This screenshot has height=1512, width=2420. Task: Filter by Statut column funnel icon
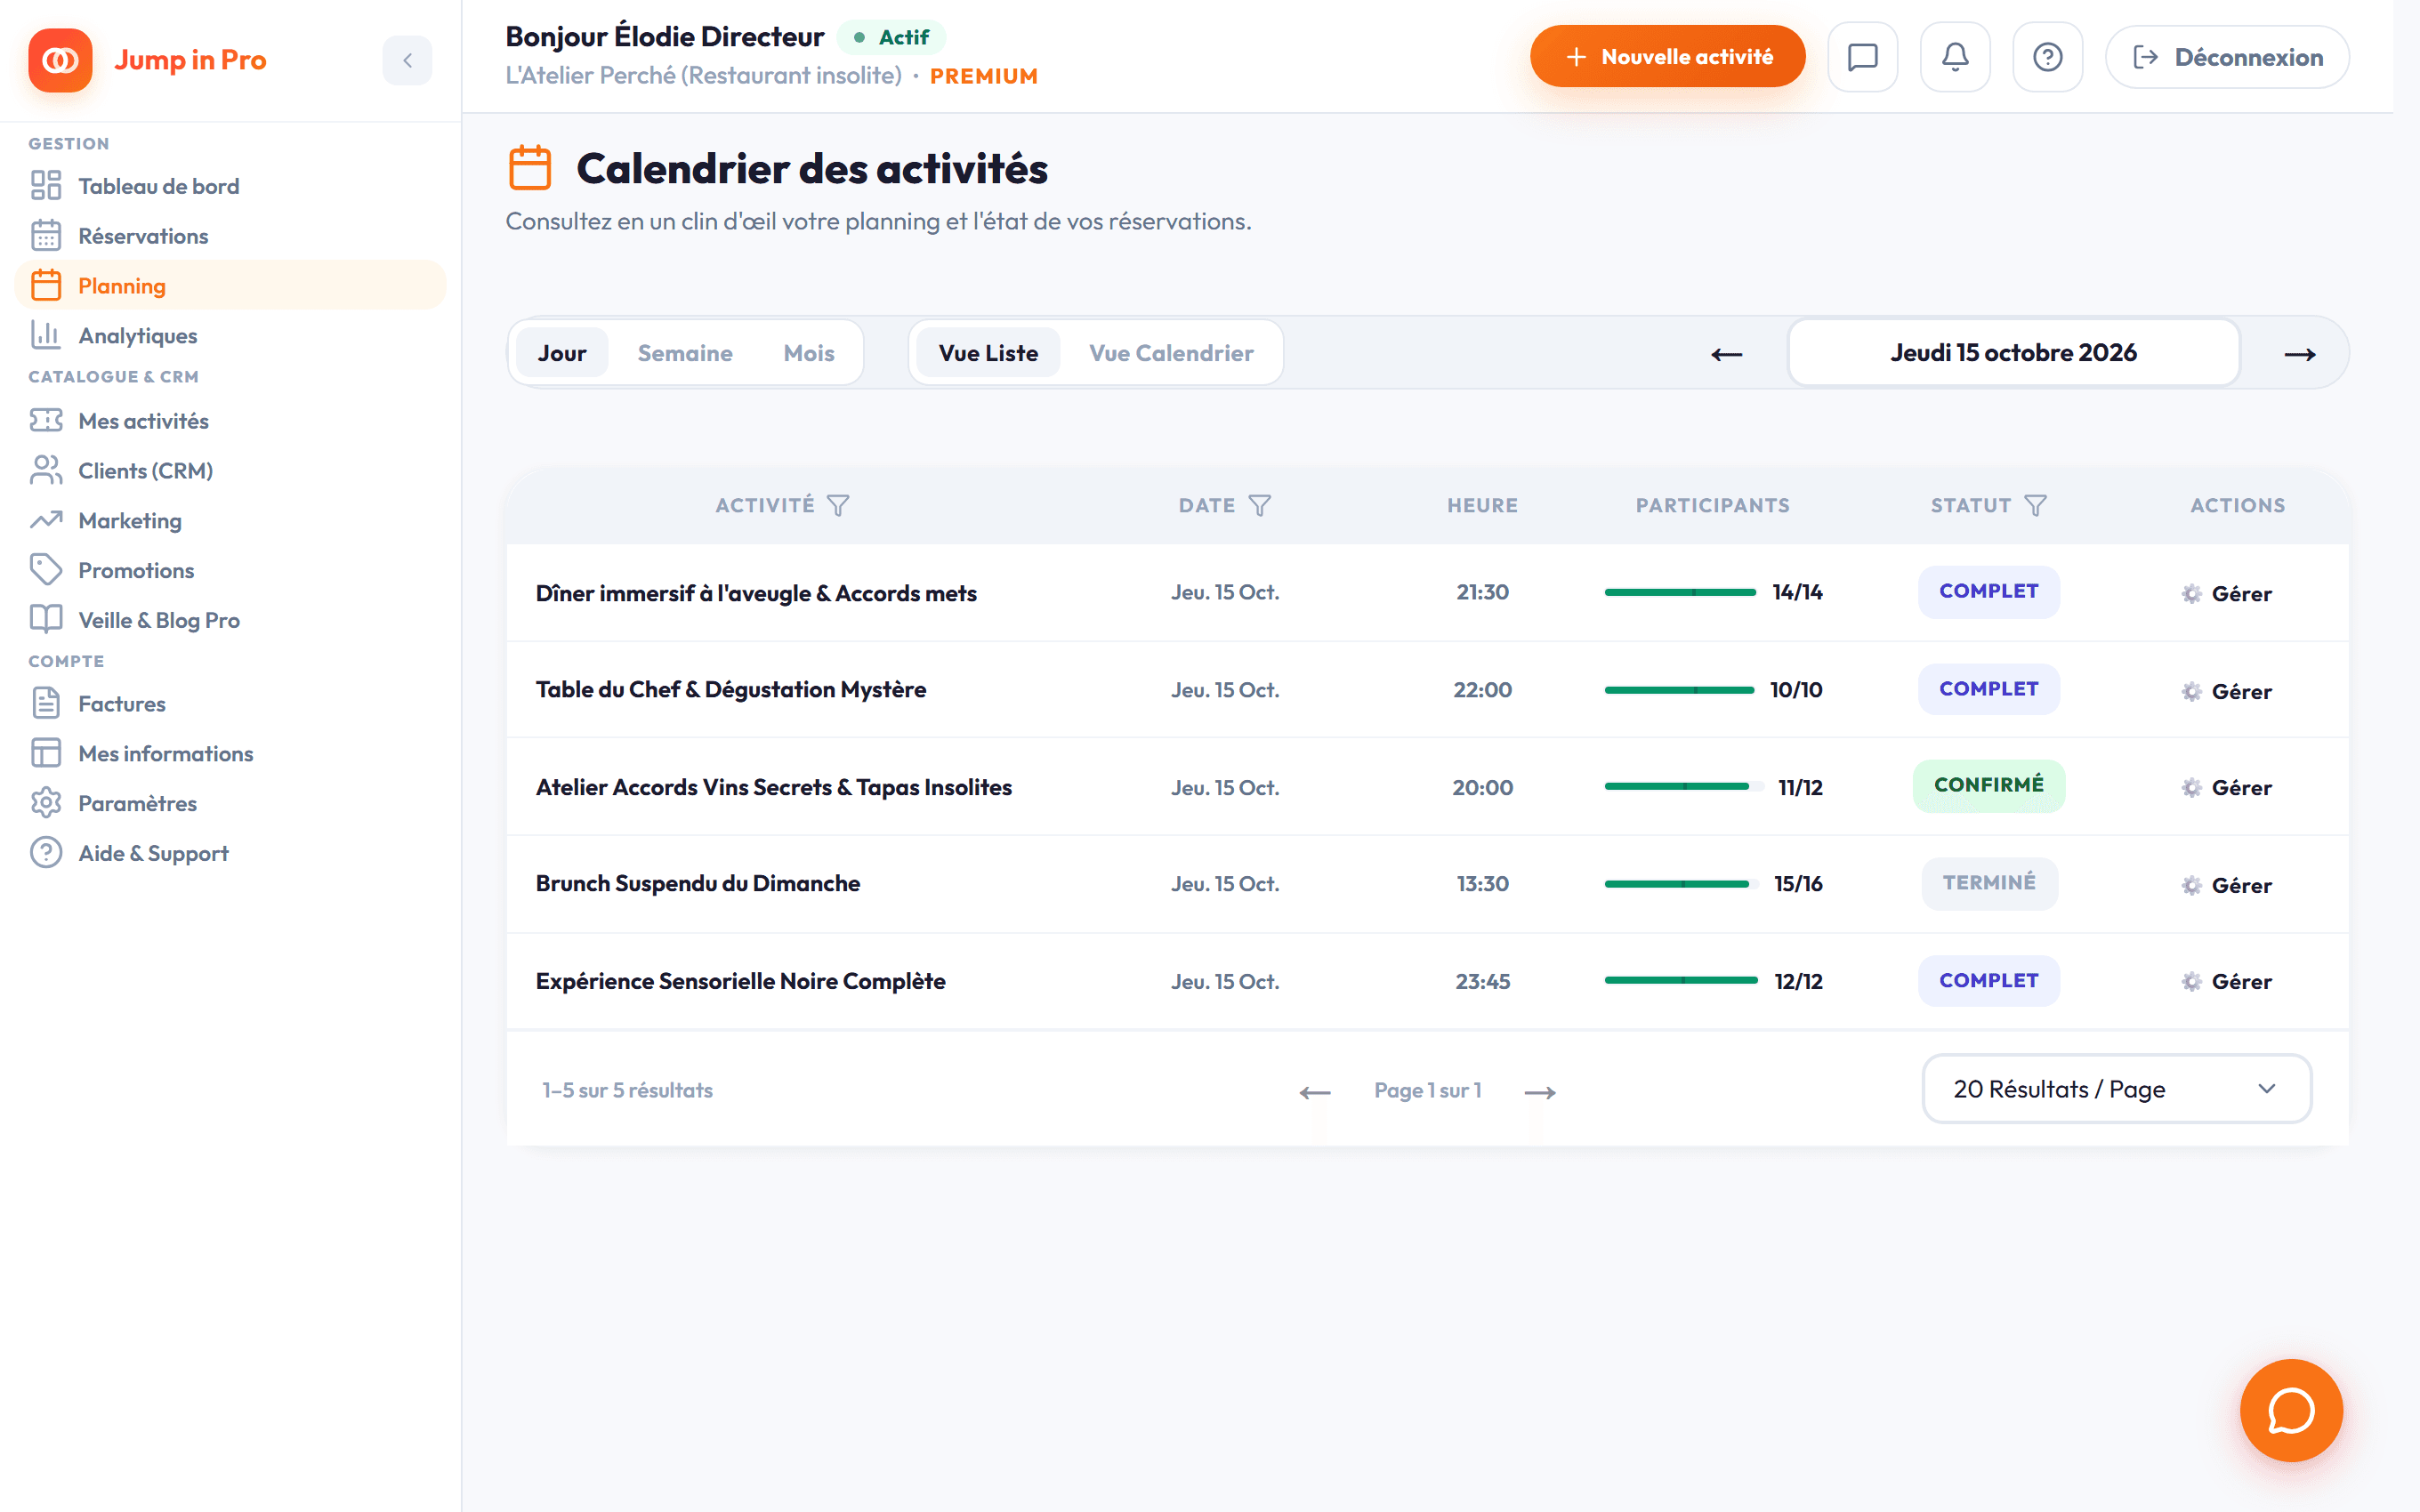click(2036, 505)
